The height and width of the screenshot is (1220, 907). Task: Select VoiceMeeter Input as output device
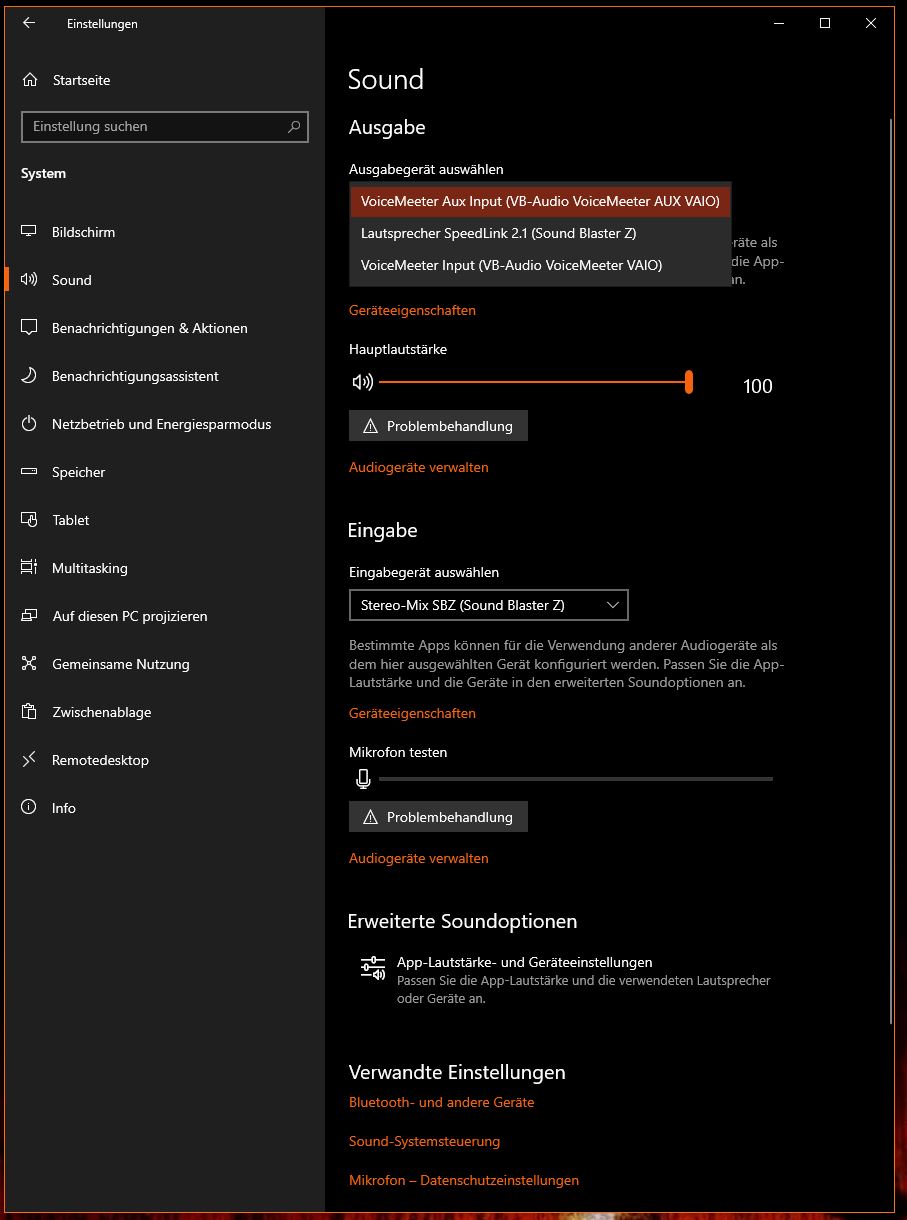(540, 265)
